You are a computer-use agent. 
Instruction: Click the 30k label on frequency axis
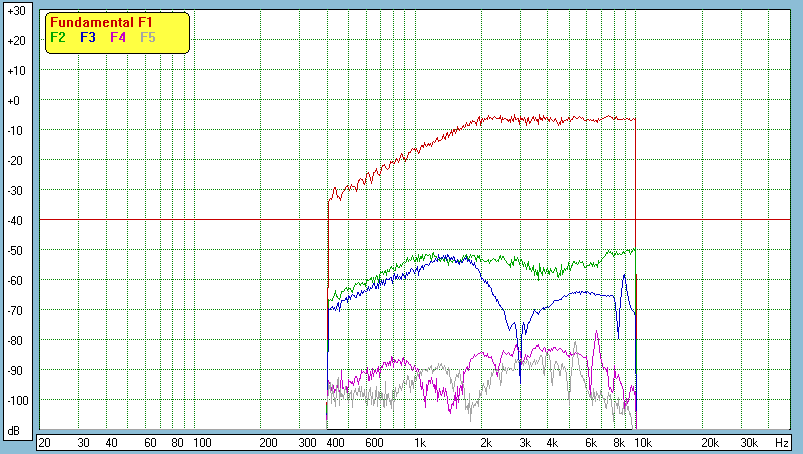pos(748,442)
